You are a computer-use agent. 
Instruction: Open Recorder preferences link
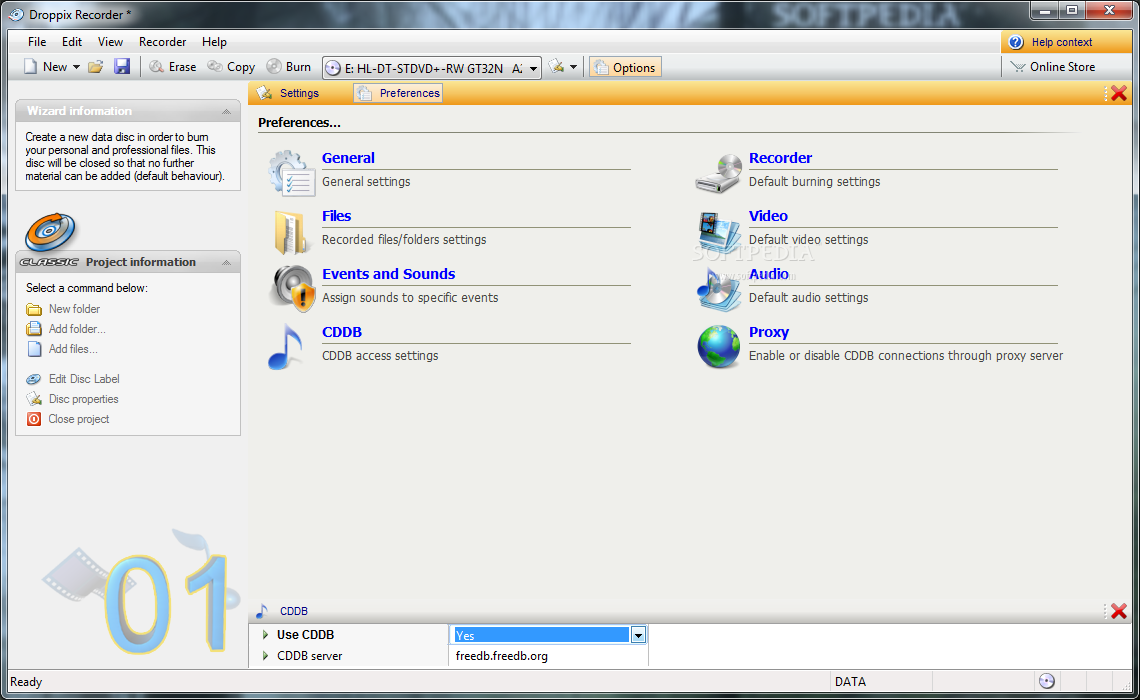(x=780, y=158)
